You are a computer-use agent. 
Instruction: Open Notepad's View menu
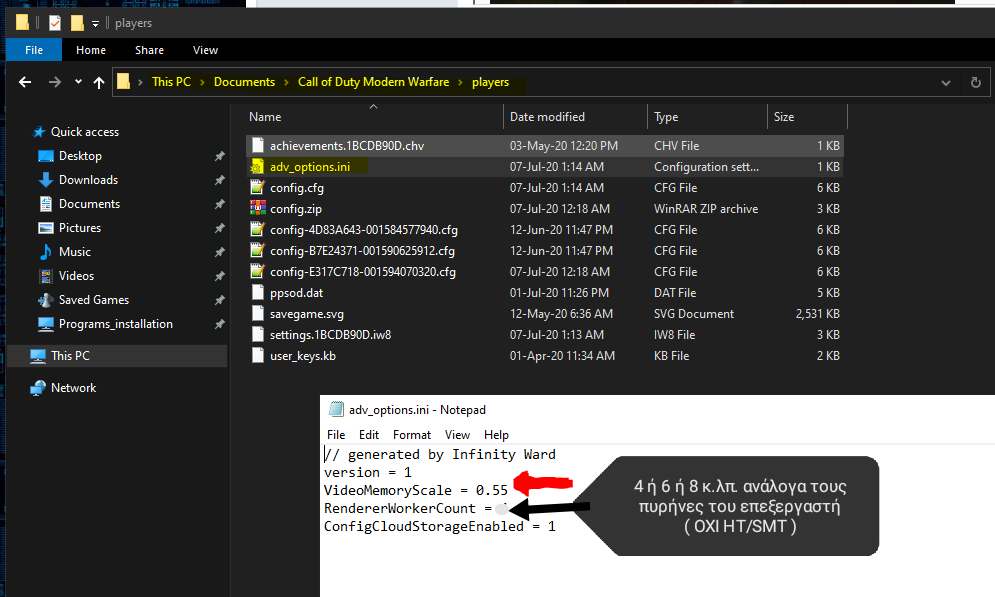pos(457,435)
